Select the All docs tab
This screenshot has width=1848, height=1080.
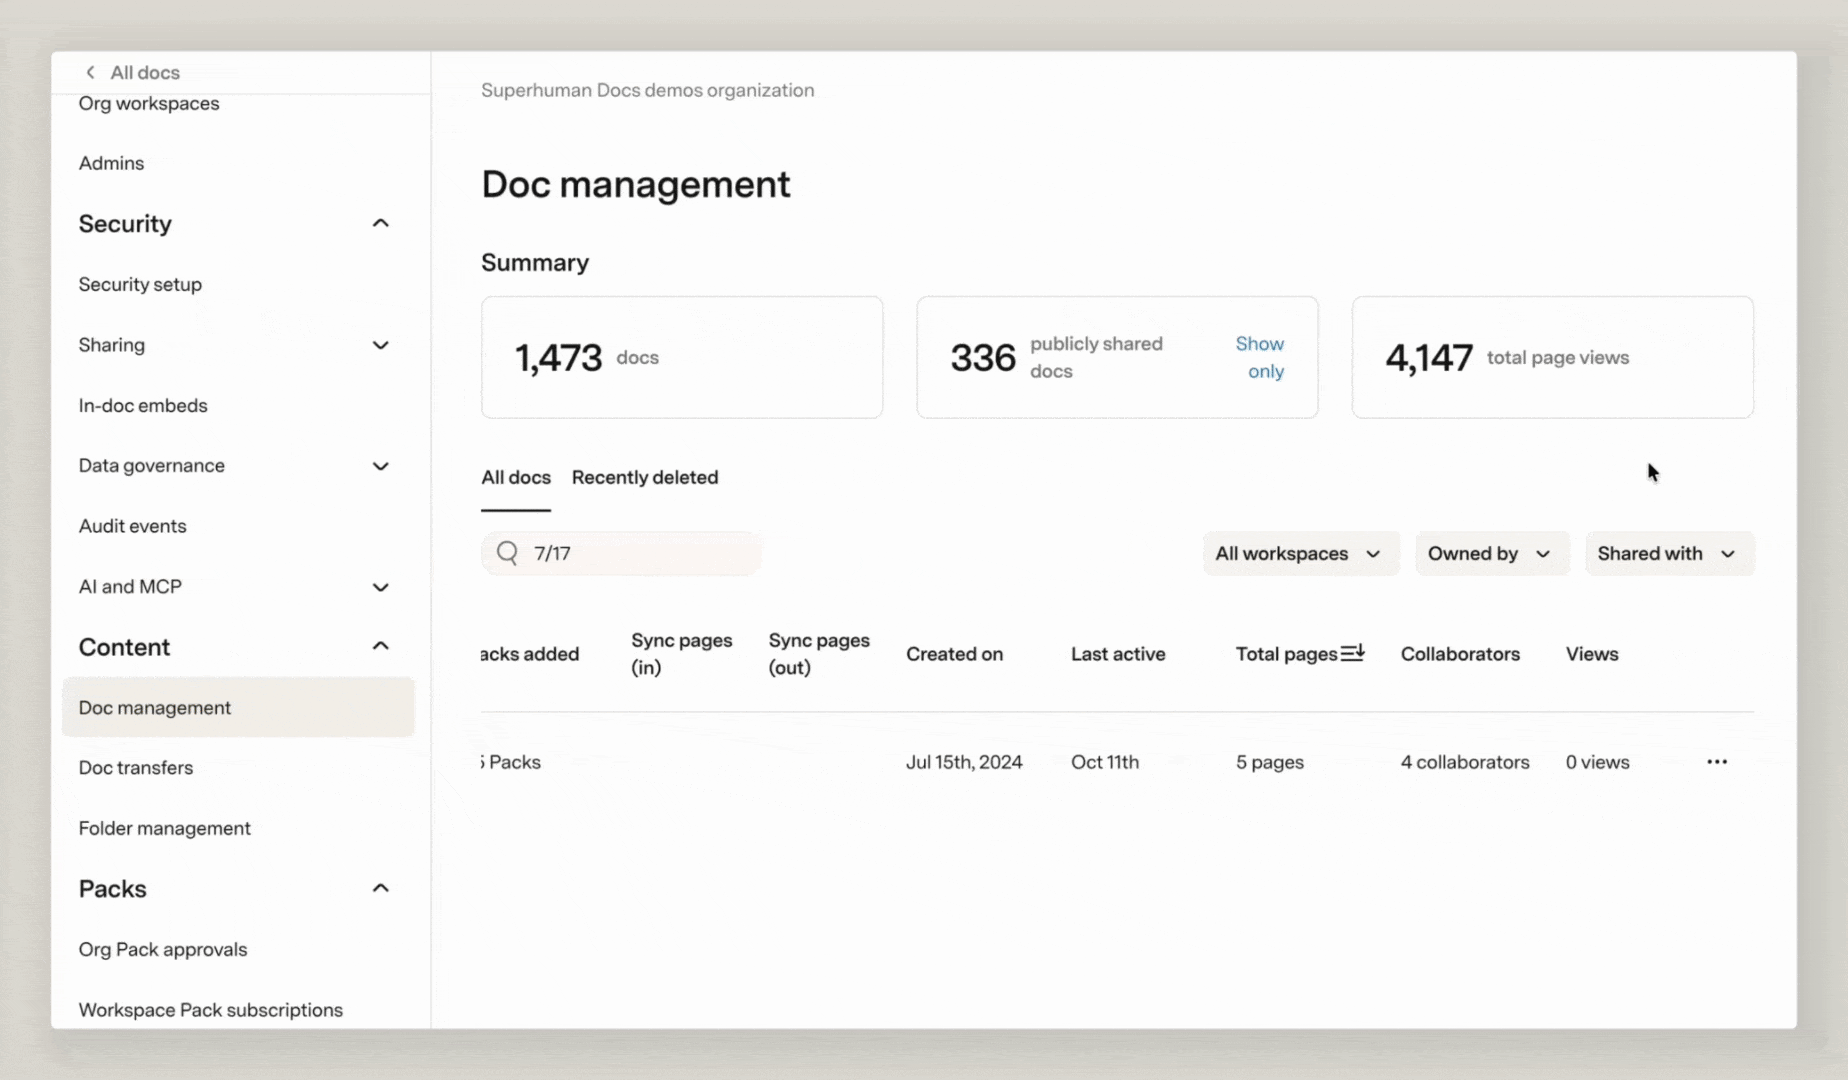pyautogui.click(x=516, y=477)
